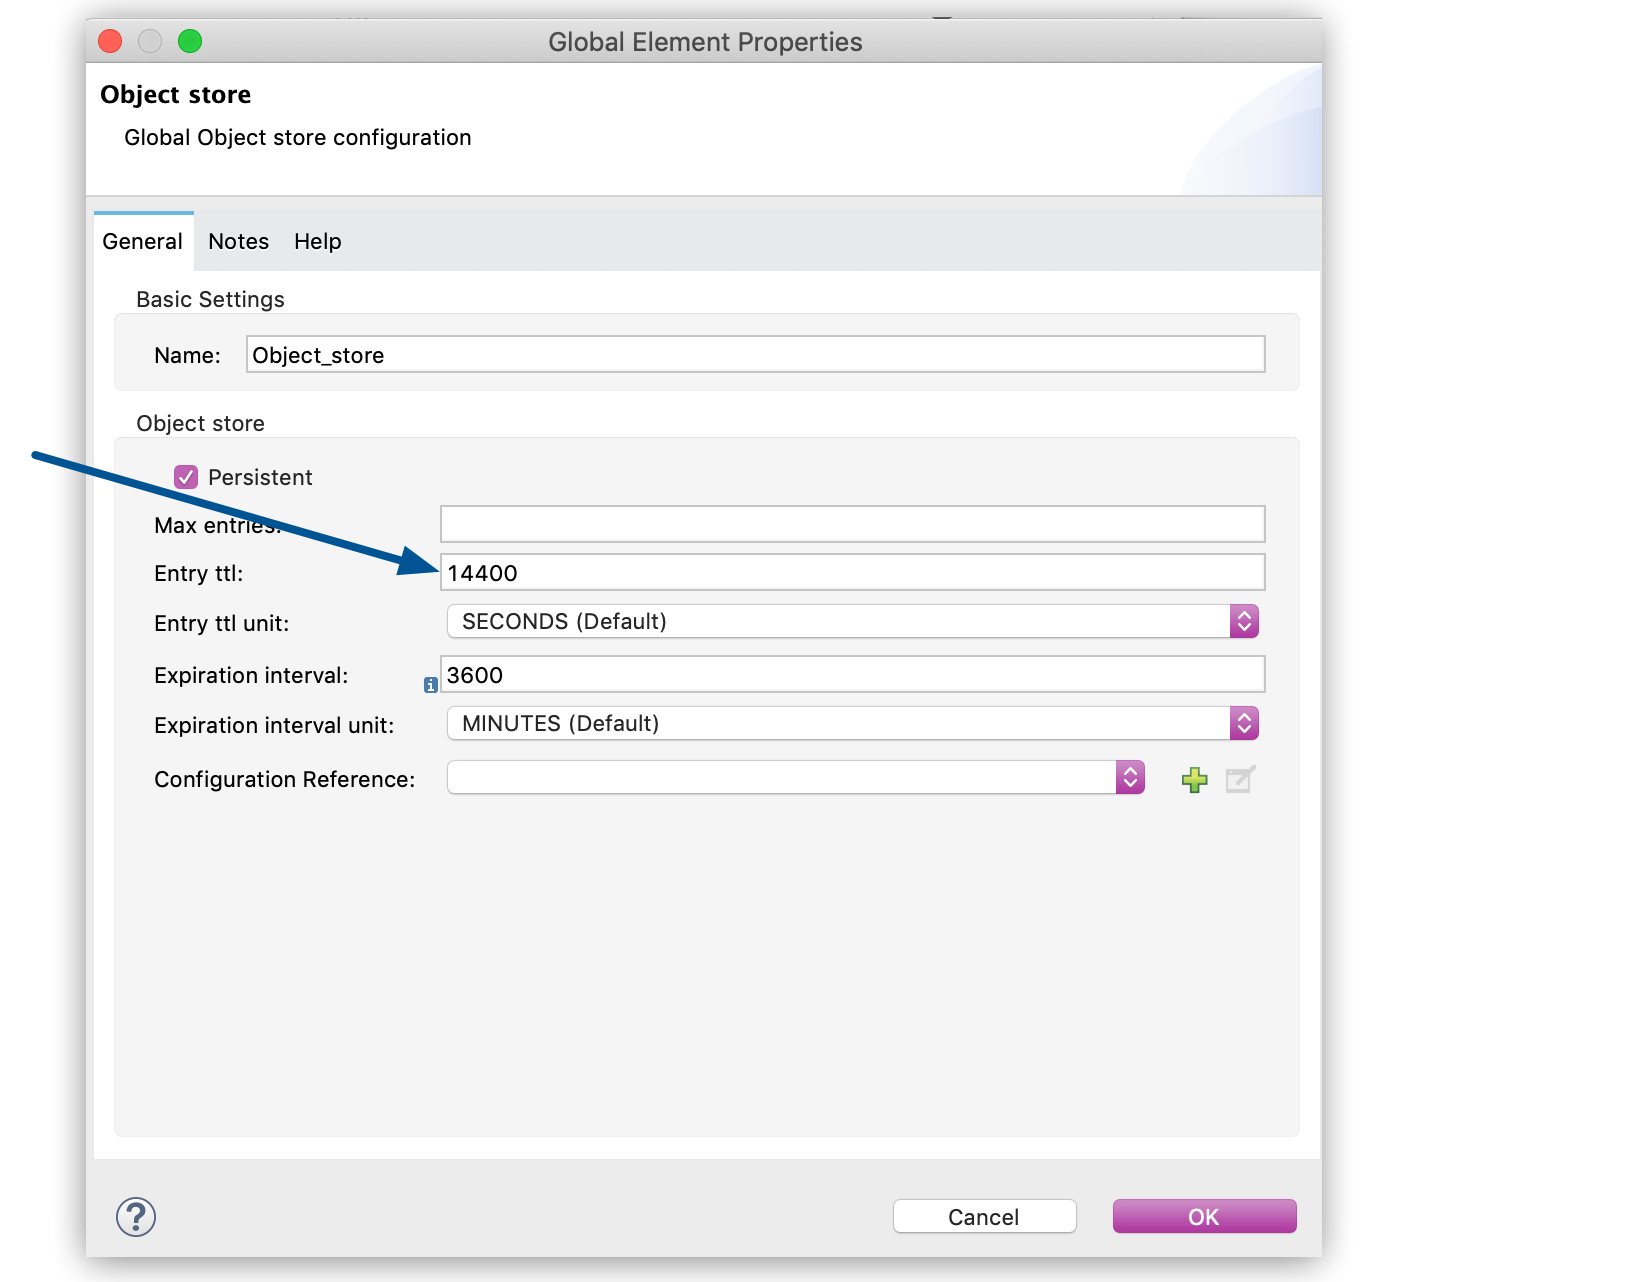Cancel the Global Element Properties dialog
The image size is (1636, 1282).
click(983, 1216)
